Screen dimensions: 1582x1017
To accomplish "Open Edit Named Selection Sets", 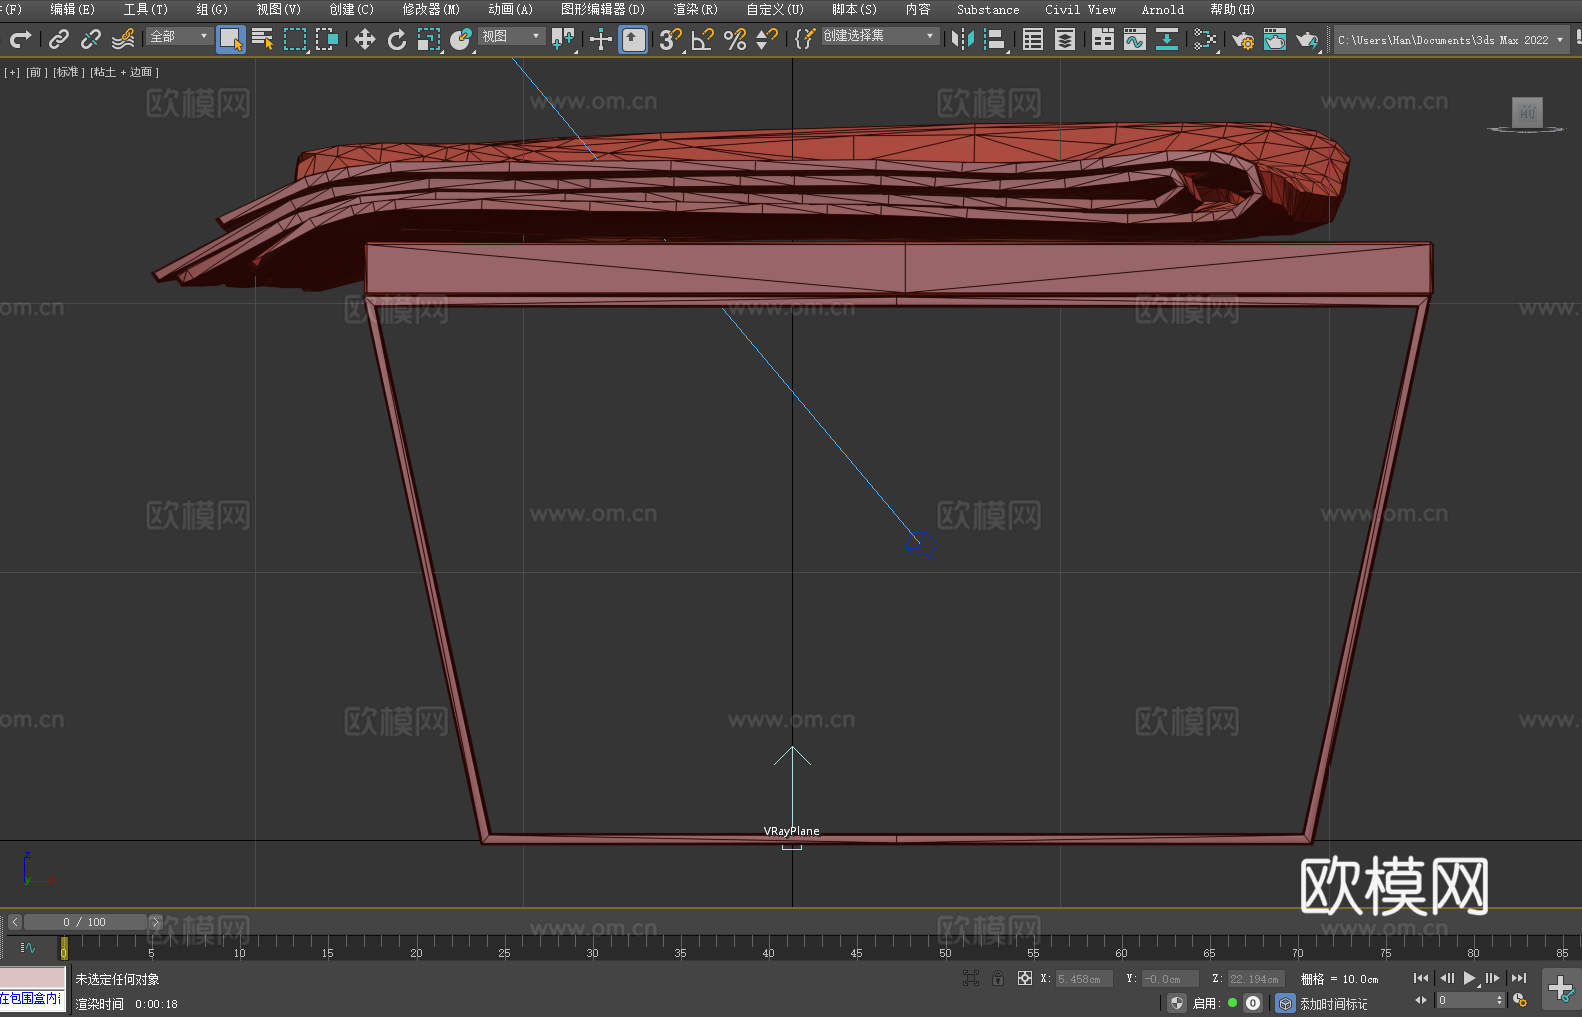I will pyautogui.click(x=804, y=39).
